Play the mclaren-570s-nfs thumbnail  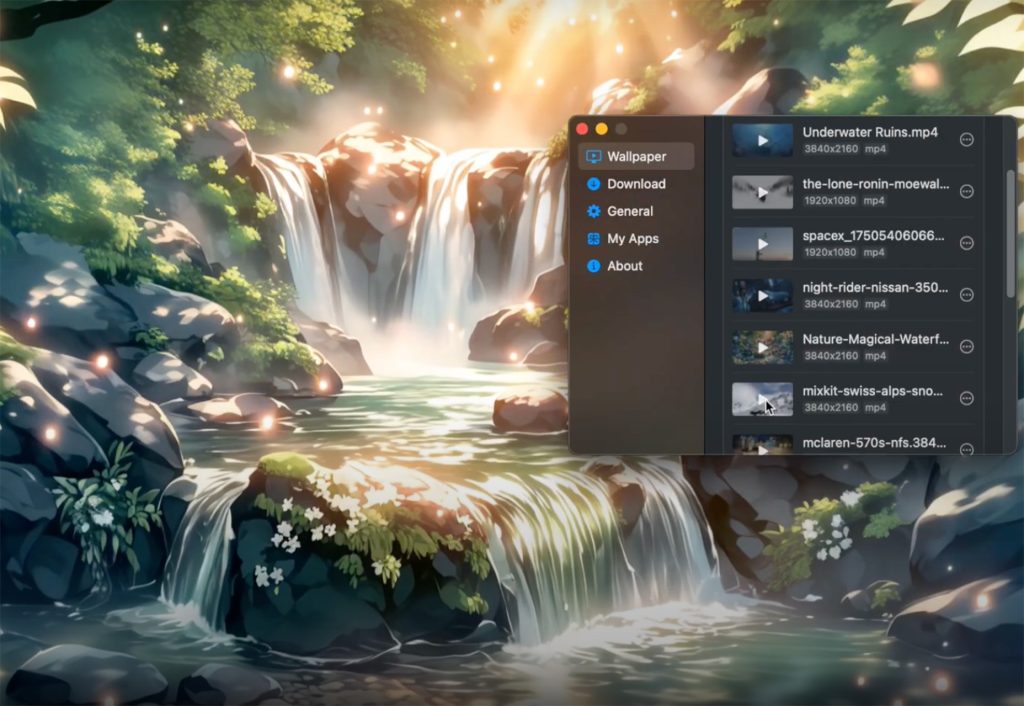click(762, 445)
